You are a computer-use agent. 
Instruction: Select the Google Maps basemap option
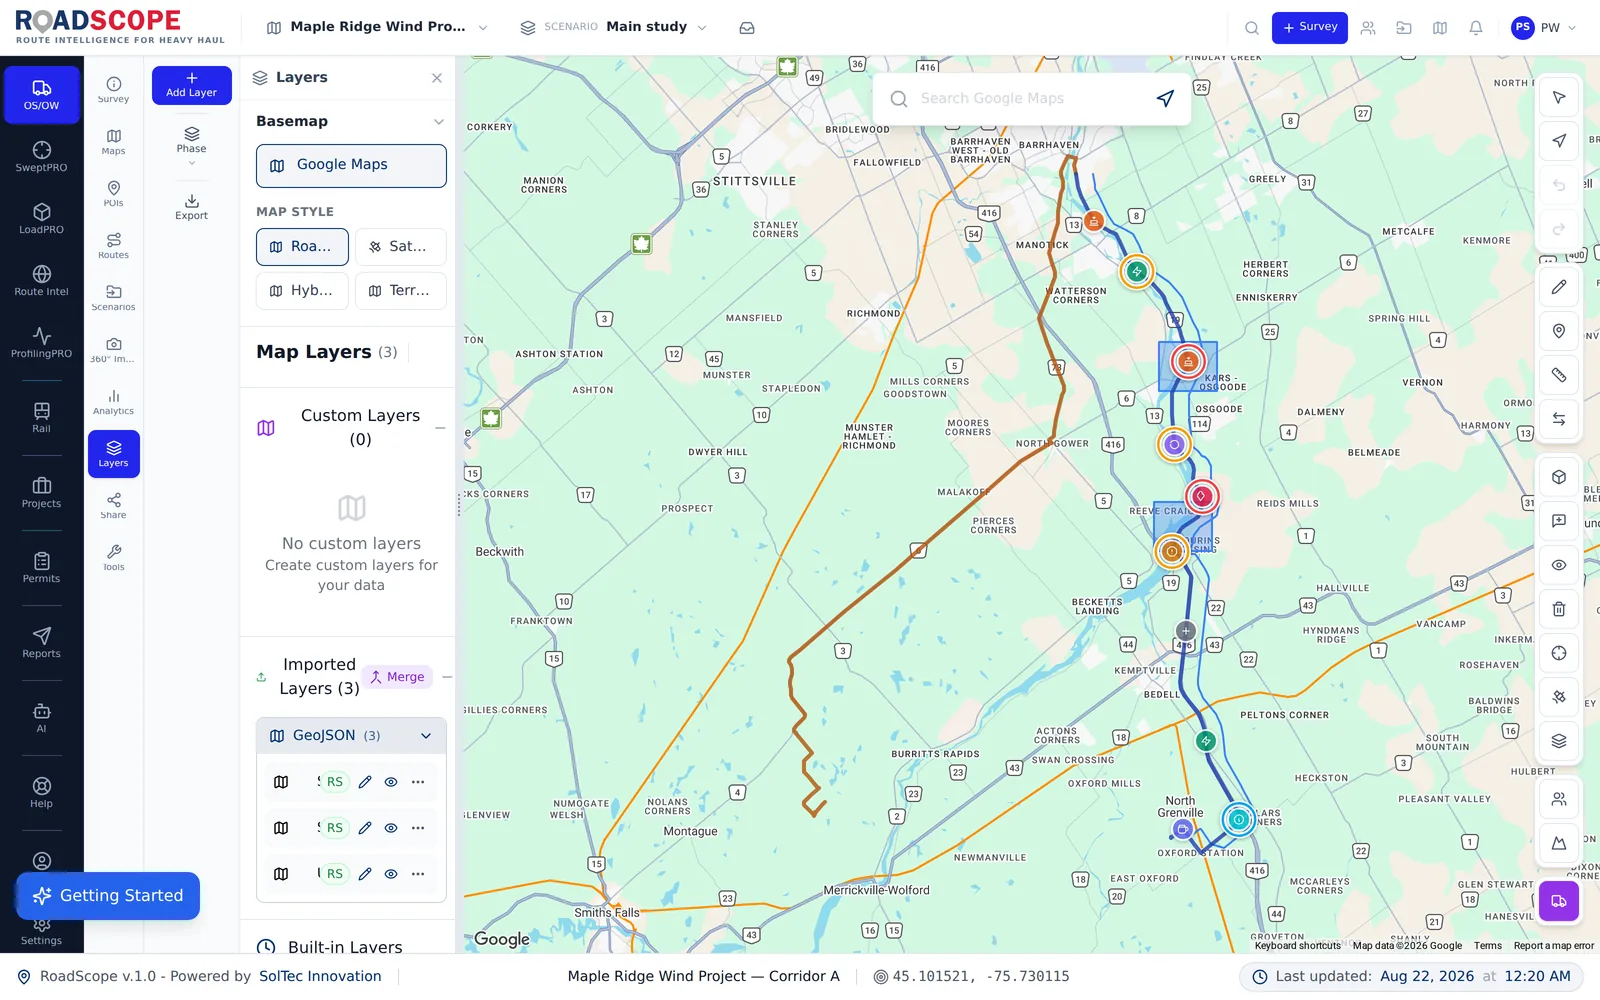351,165
